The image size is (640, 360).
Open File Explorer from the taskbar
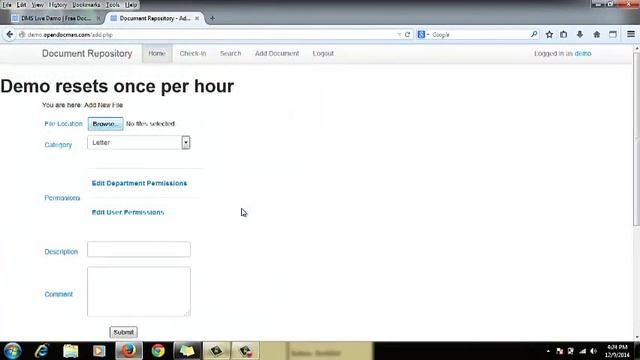pos(71,351)
